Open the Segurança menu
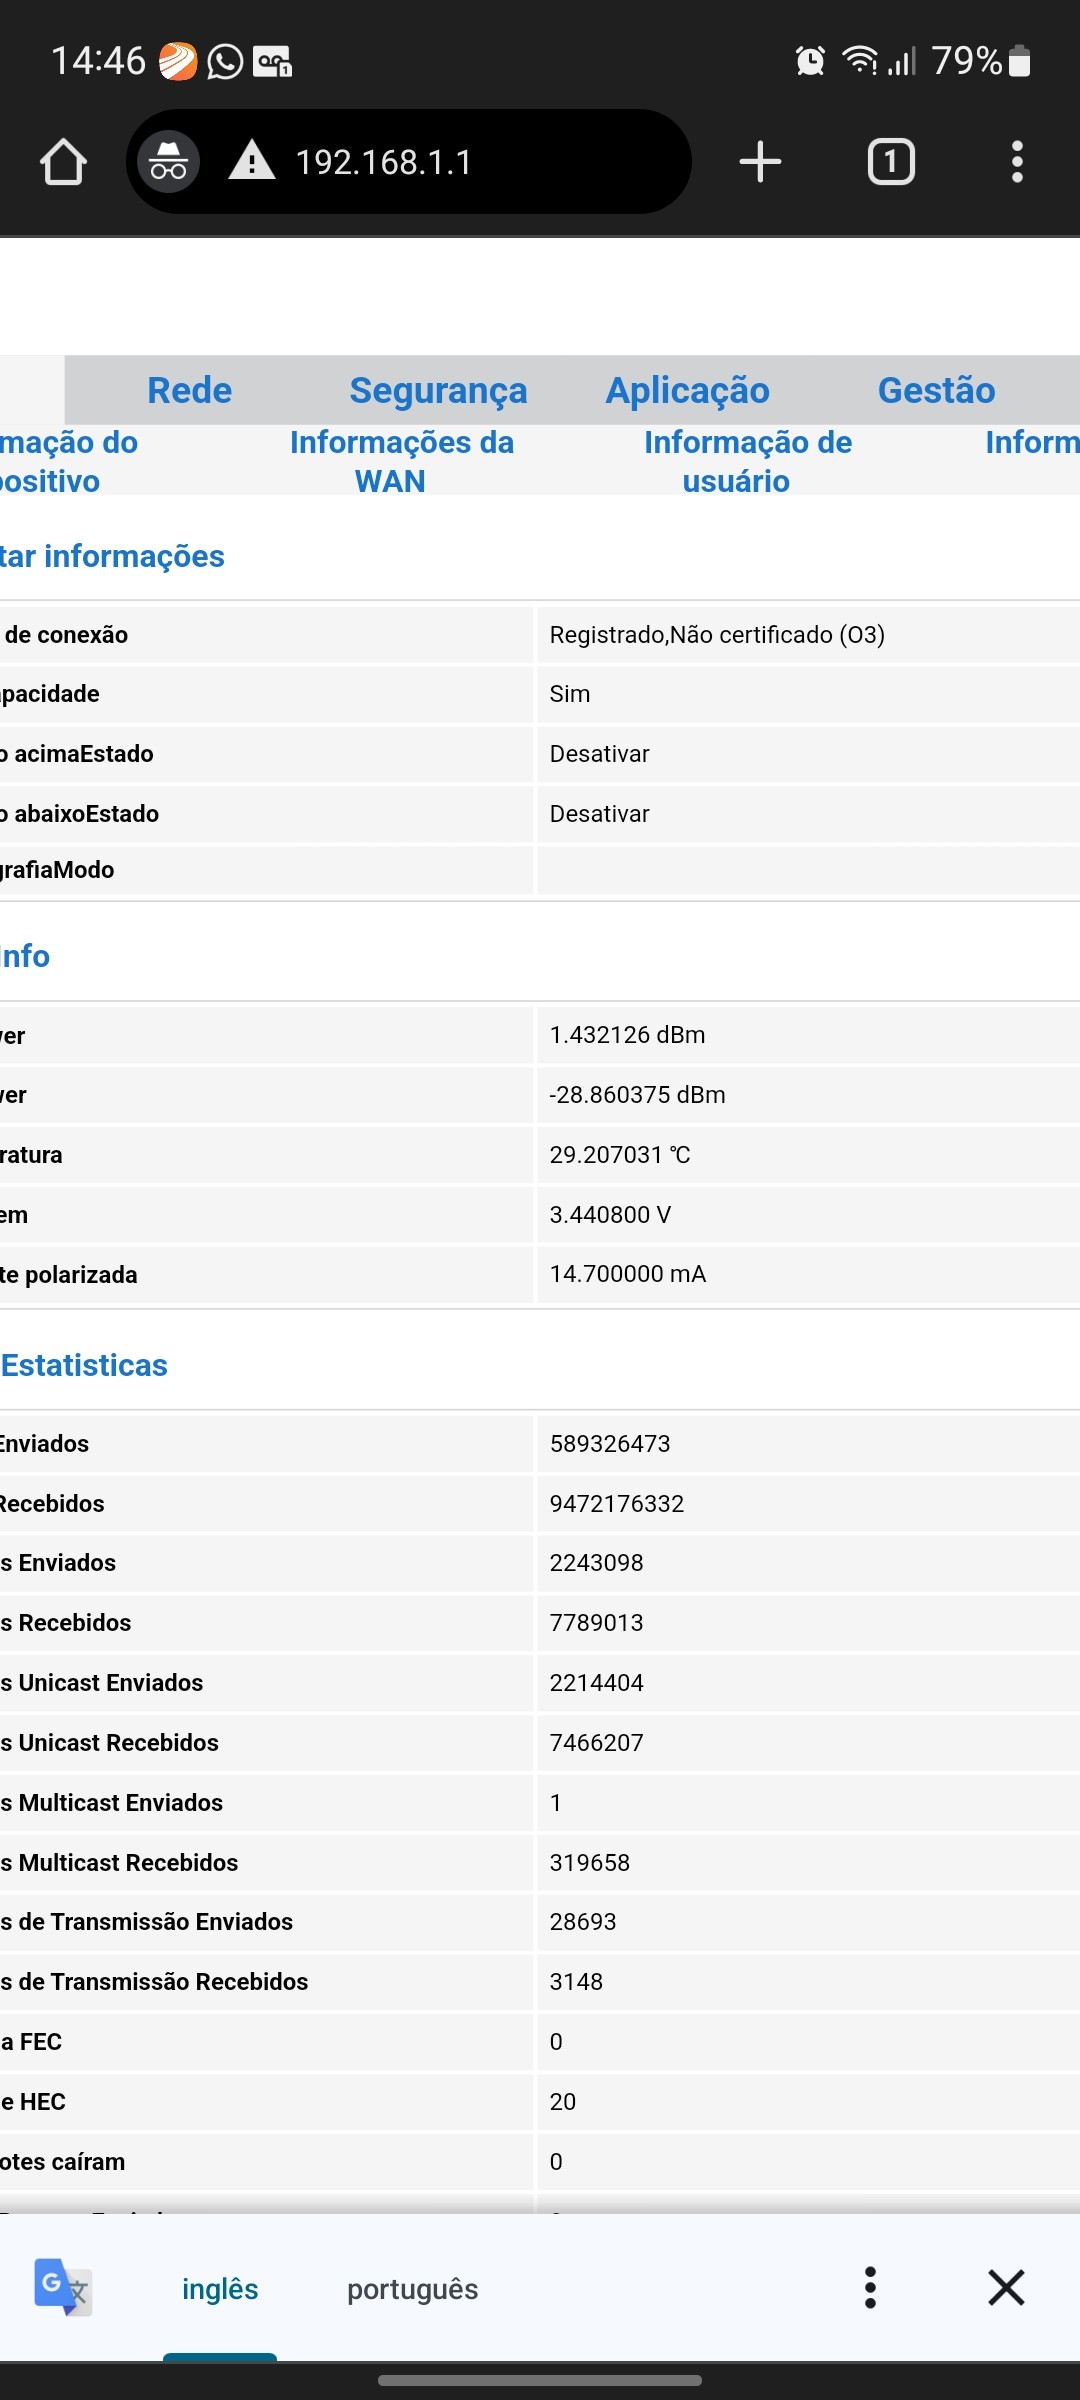The height and width of the screenshot is (2400, 1080). tap(438, 390)
